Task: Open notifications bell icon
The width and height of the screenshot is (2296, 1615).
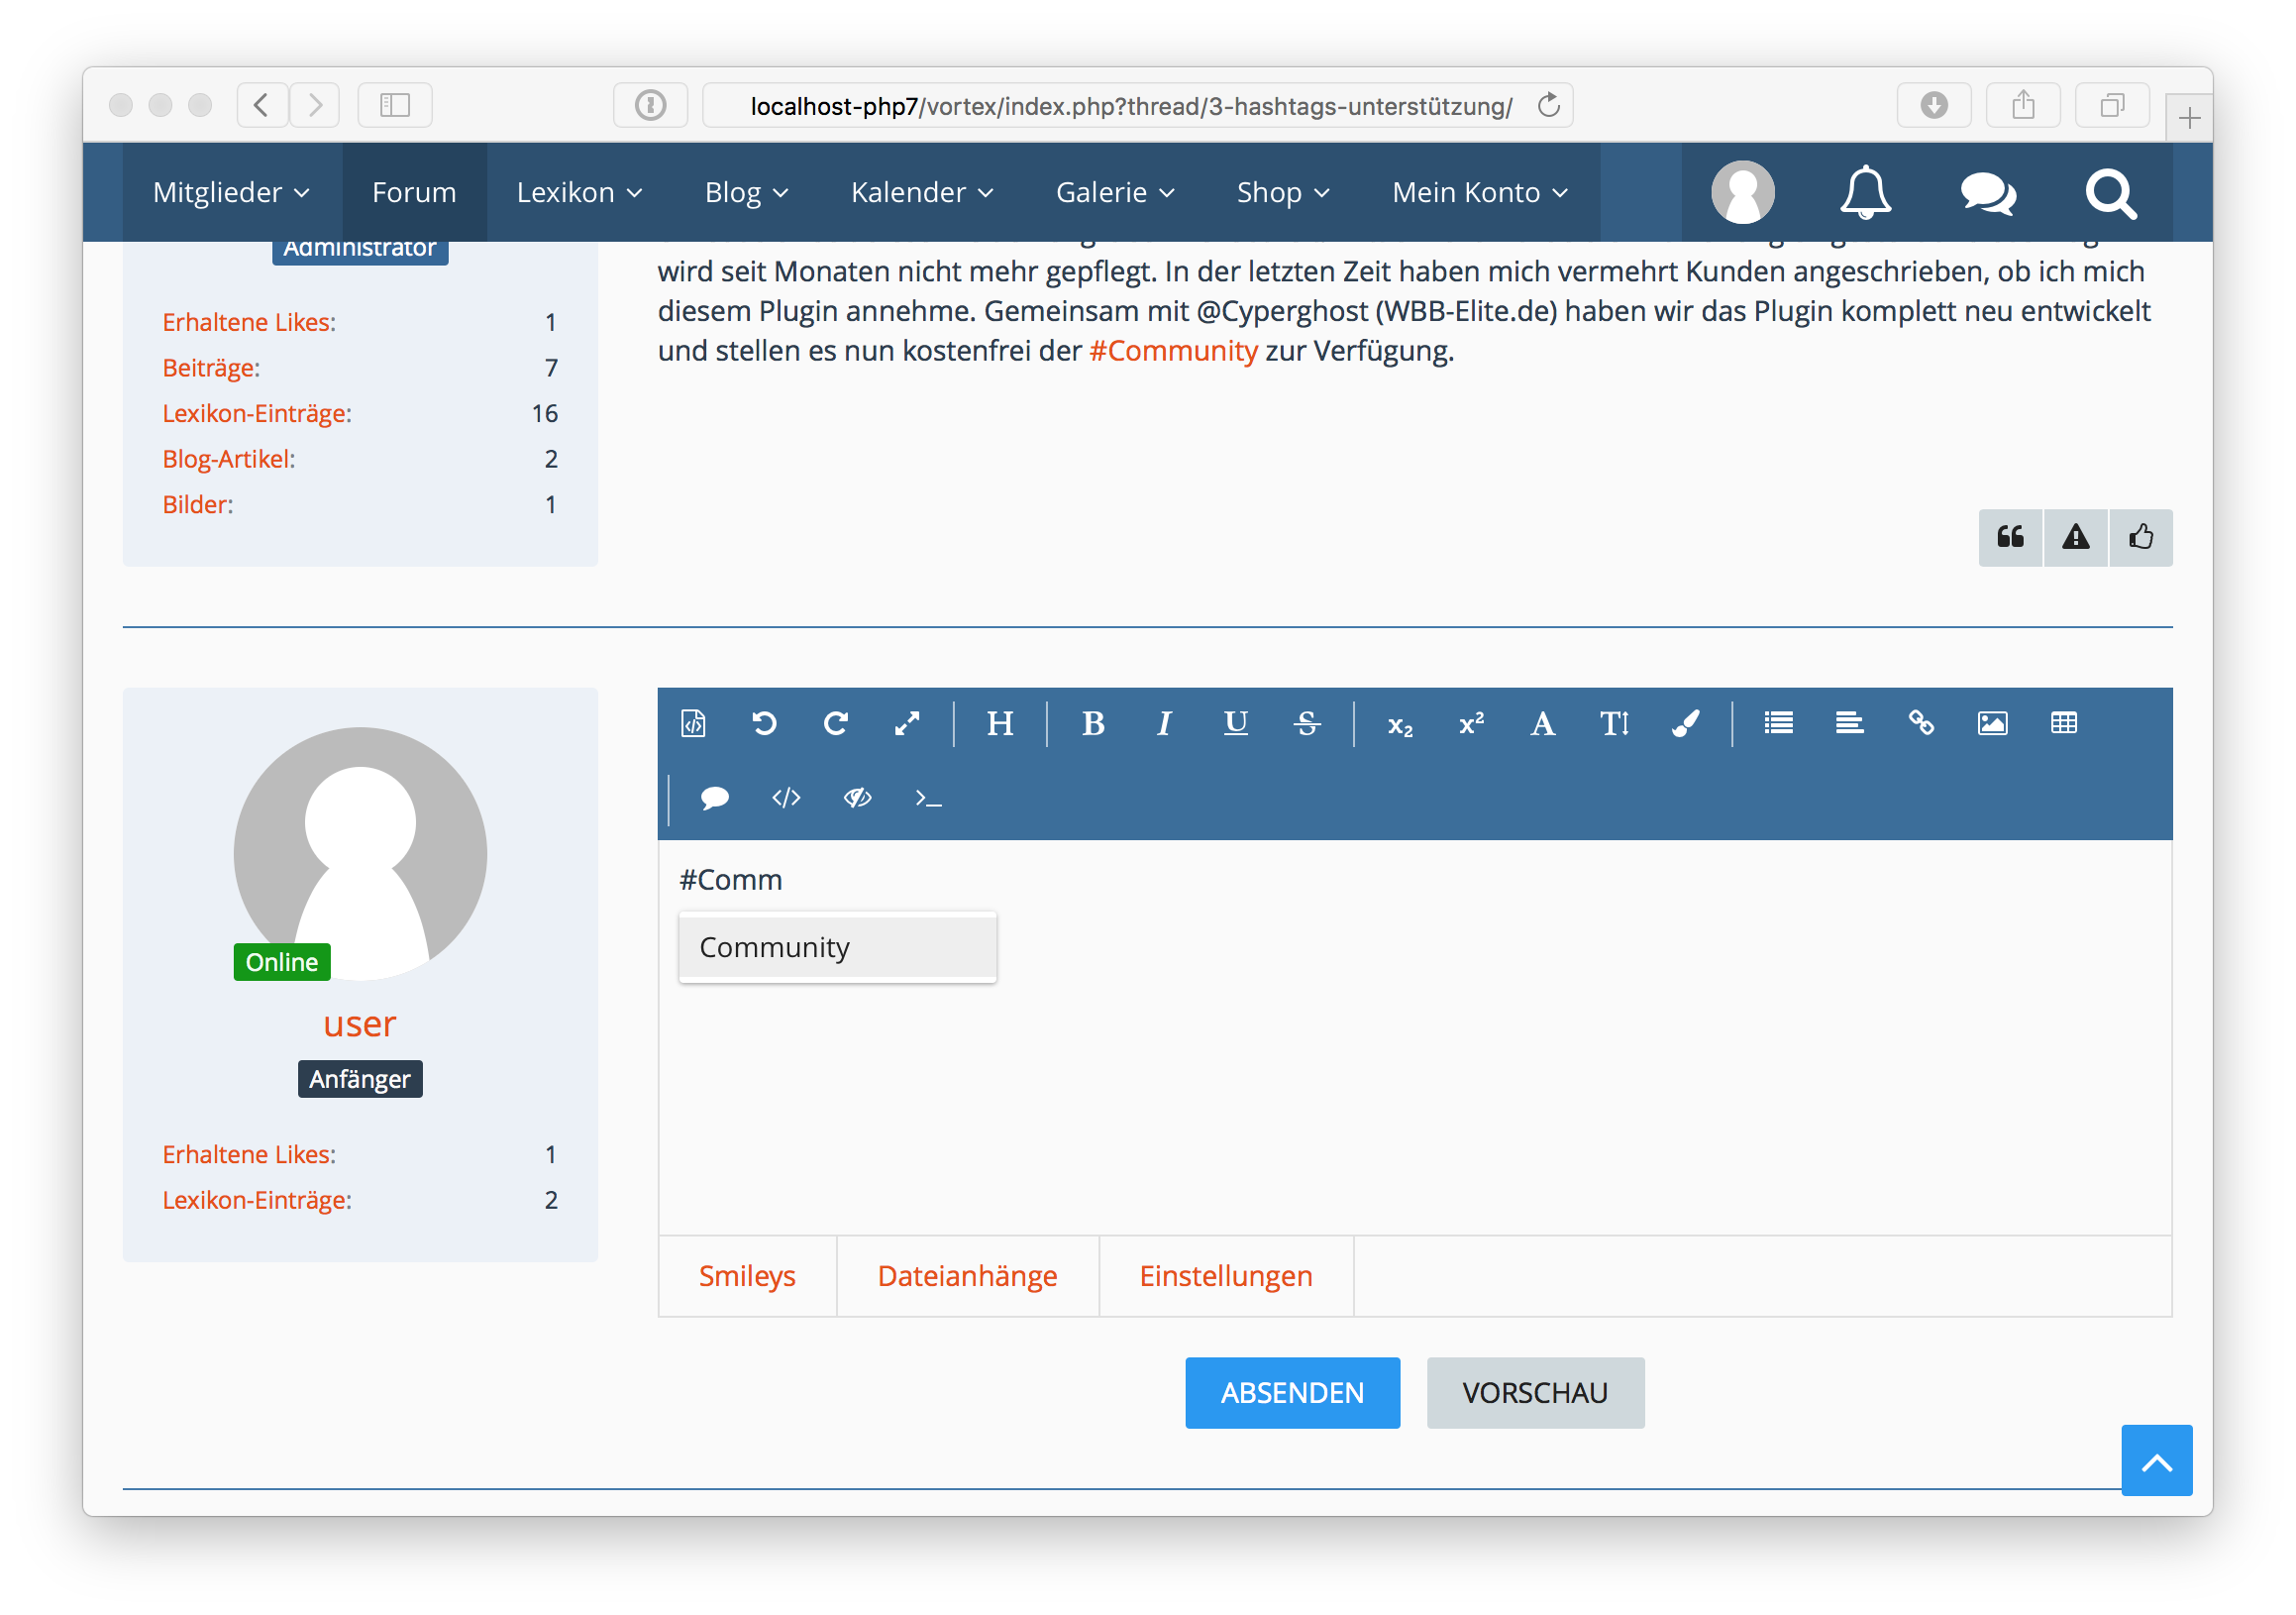Action: point(1865,192)
